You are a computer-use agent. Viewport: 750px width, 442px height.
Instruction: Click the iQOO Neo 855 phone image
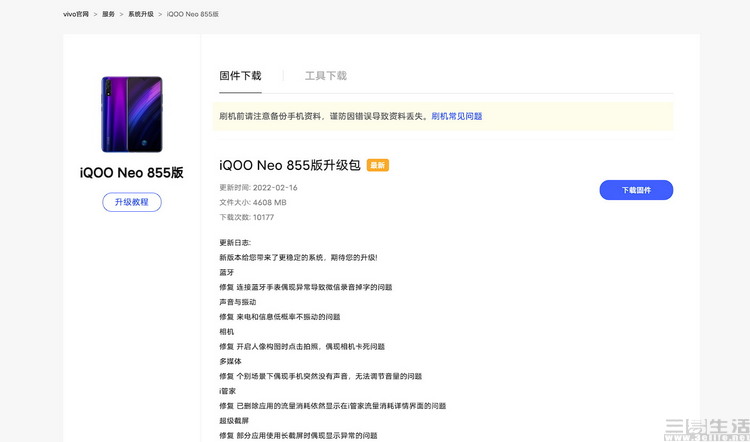point(132,114)
